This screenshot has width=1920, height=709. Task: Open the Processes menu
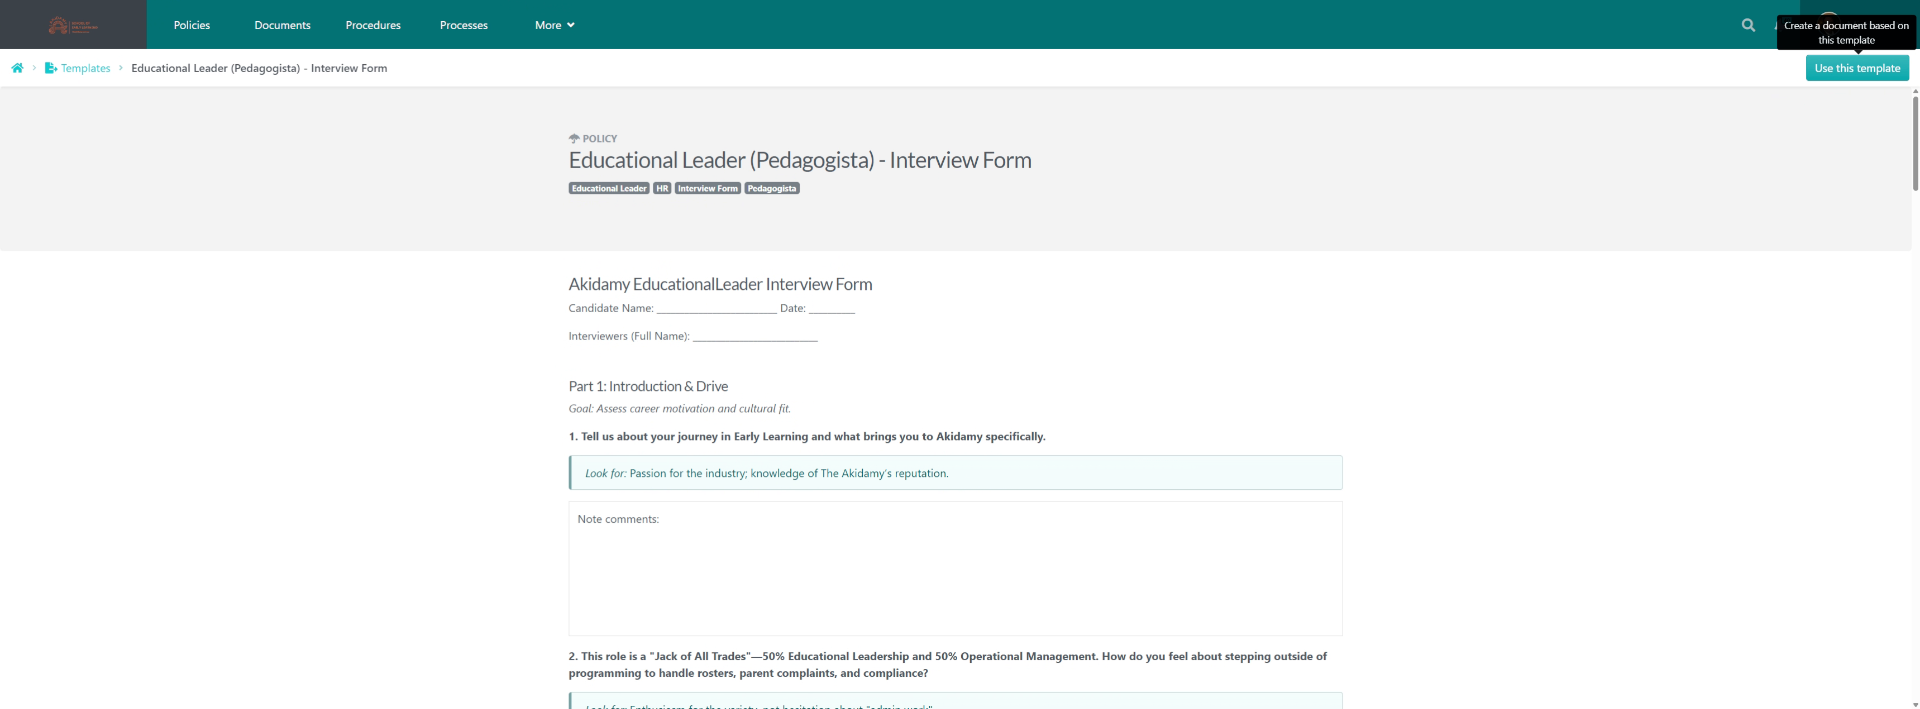click(464, 25)
